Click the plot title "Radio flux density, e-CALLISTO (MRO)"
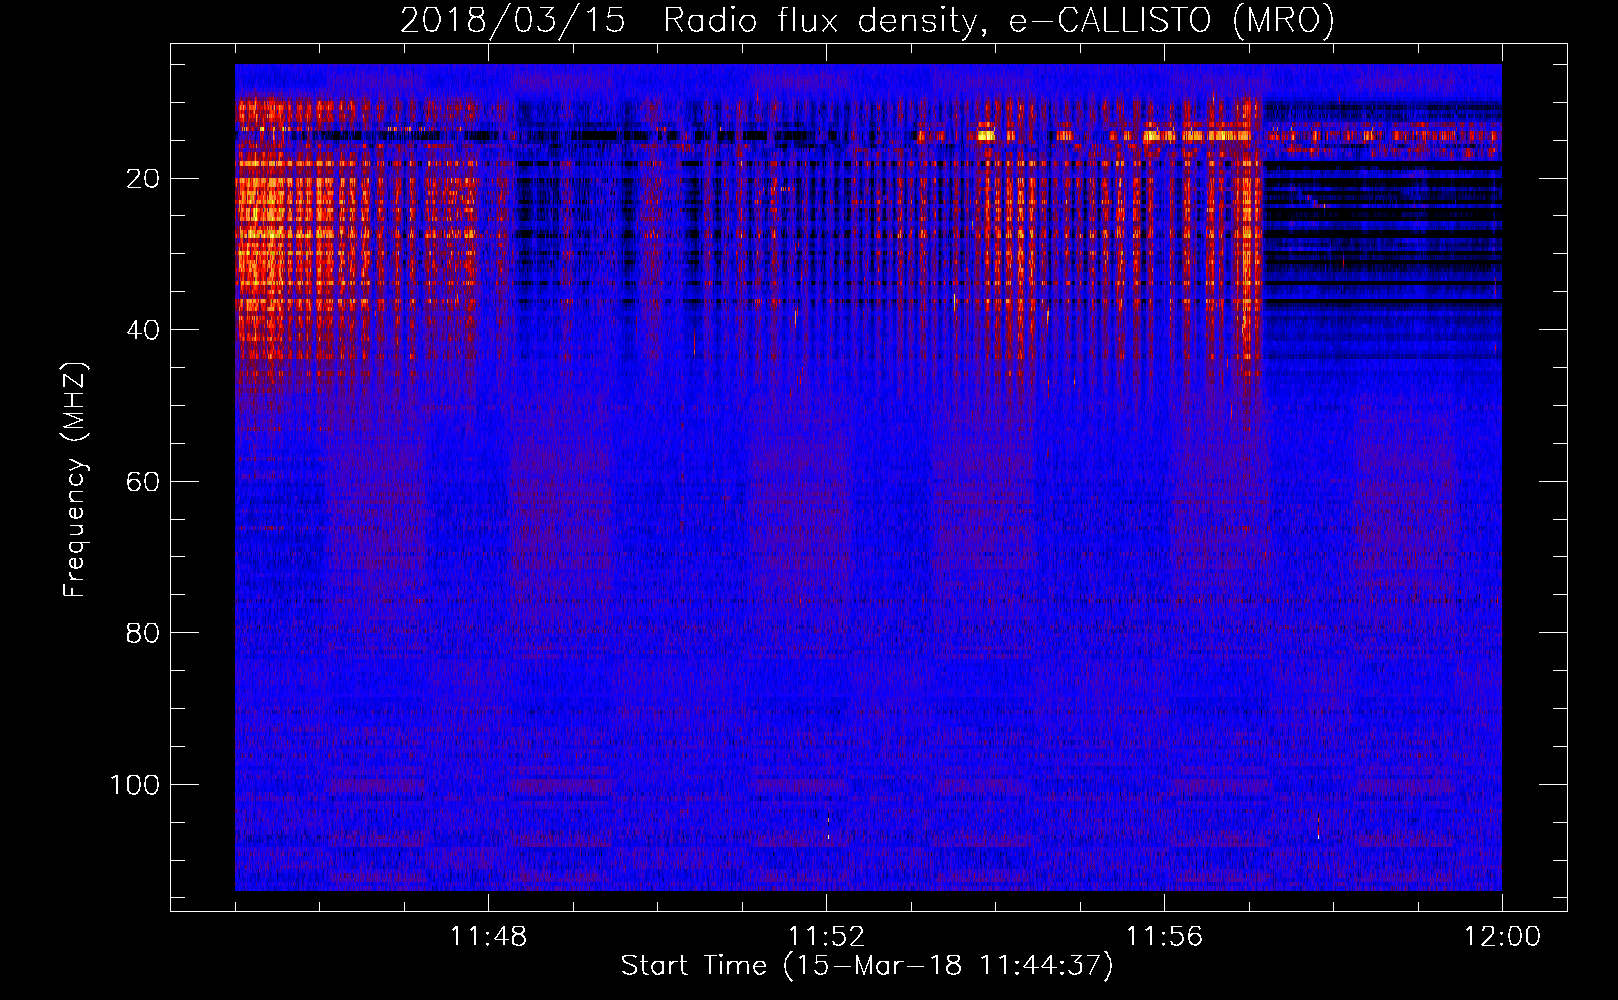Viewport: 1618px width, 1000px height. 999,21
